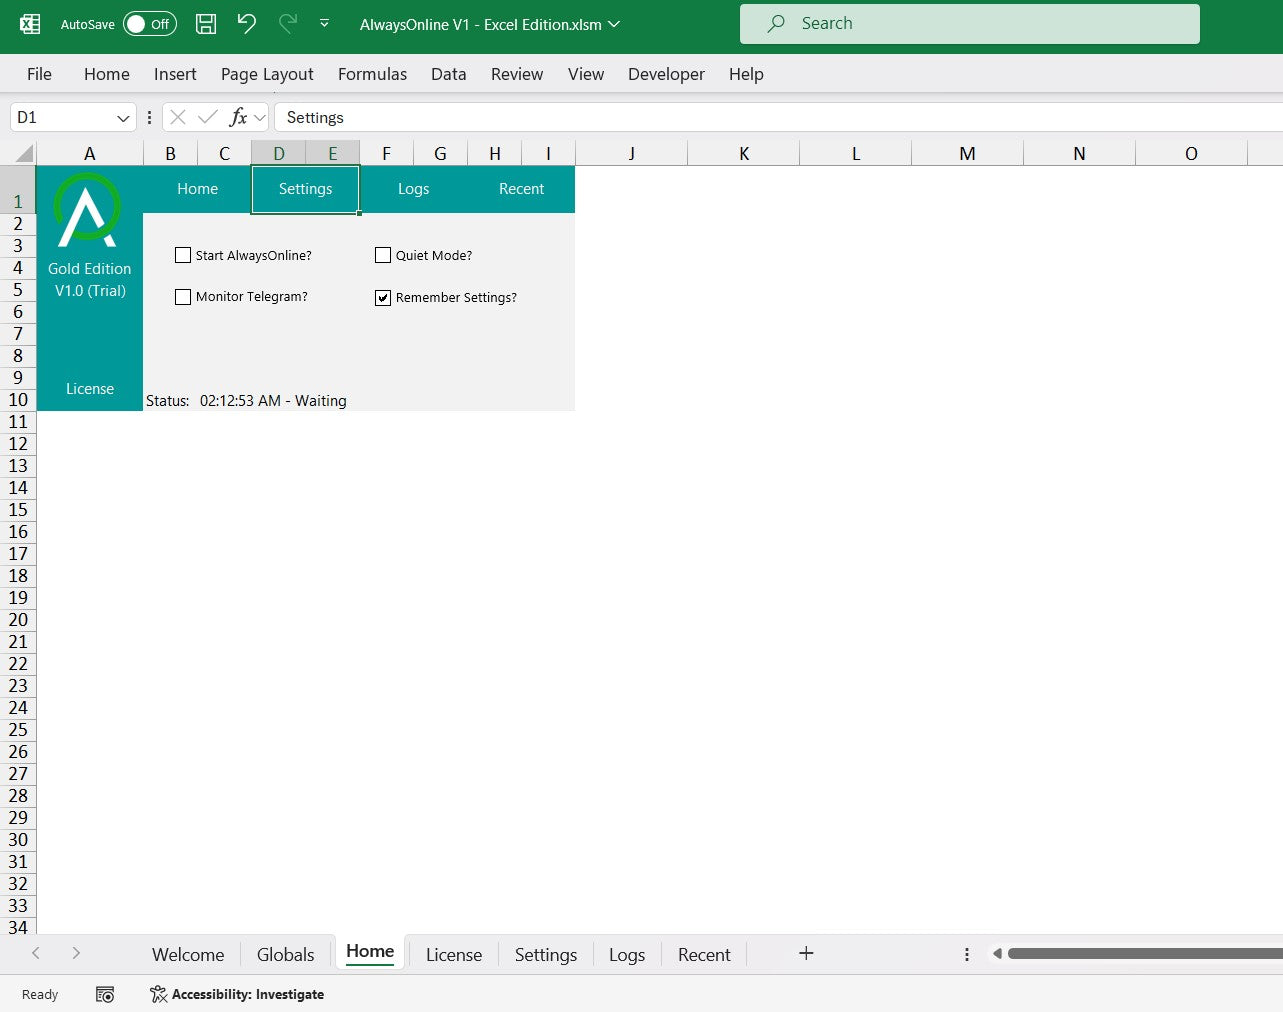
Task: Open the Developer ribbon tab
Action: point(666,74)
